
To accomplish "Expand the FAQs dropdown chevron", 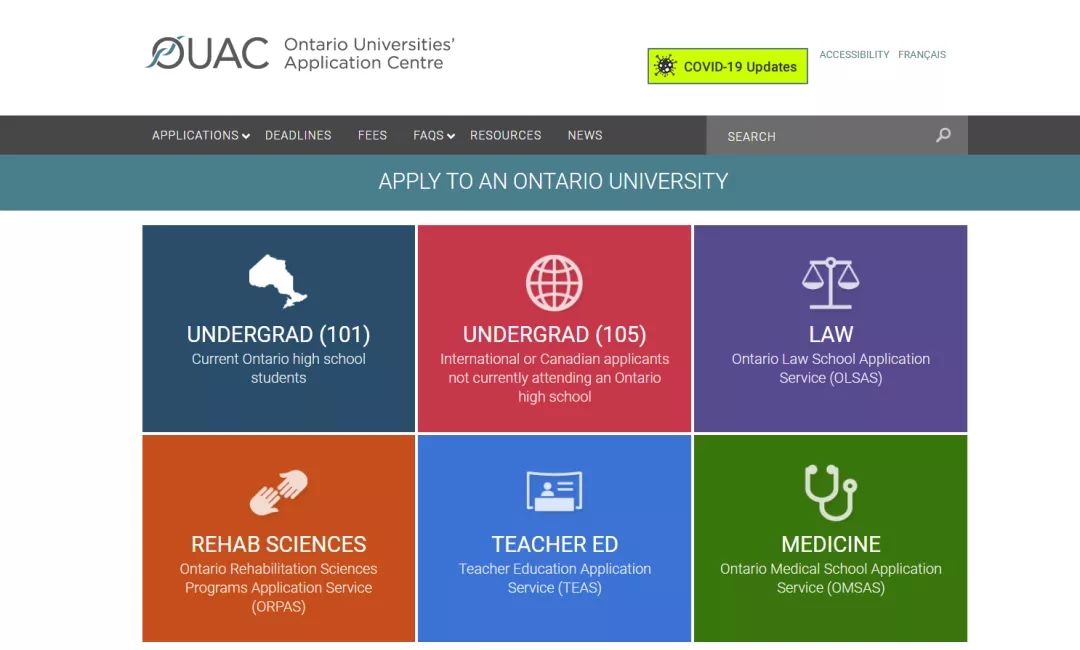I will [451, 136].
